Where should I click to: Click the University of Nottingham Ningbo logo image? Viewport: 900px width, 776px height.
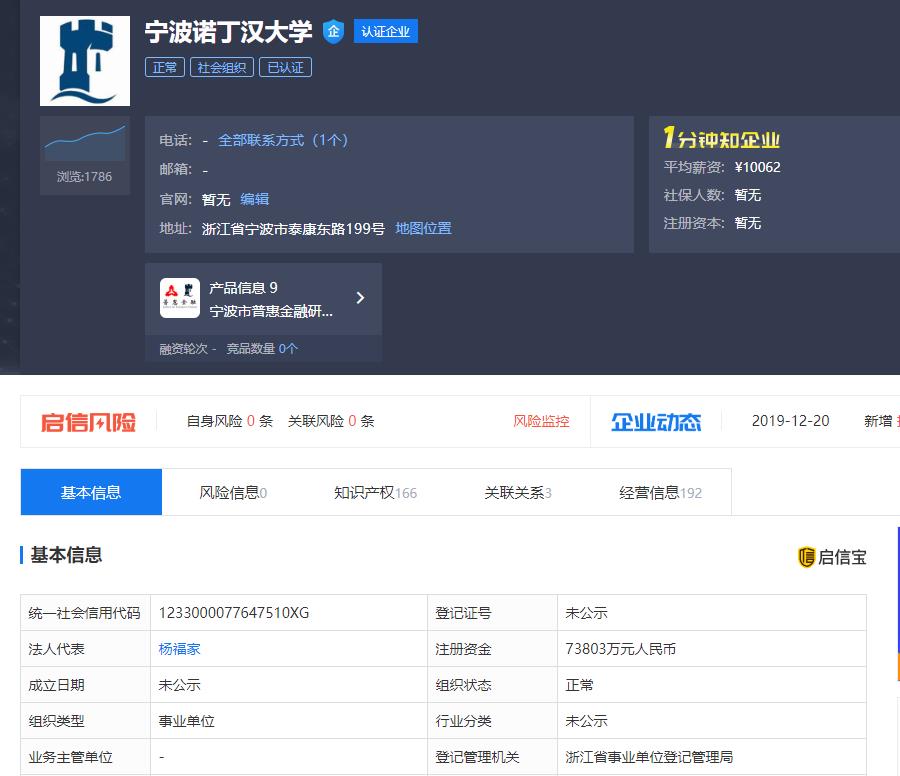[85, 61]
